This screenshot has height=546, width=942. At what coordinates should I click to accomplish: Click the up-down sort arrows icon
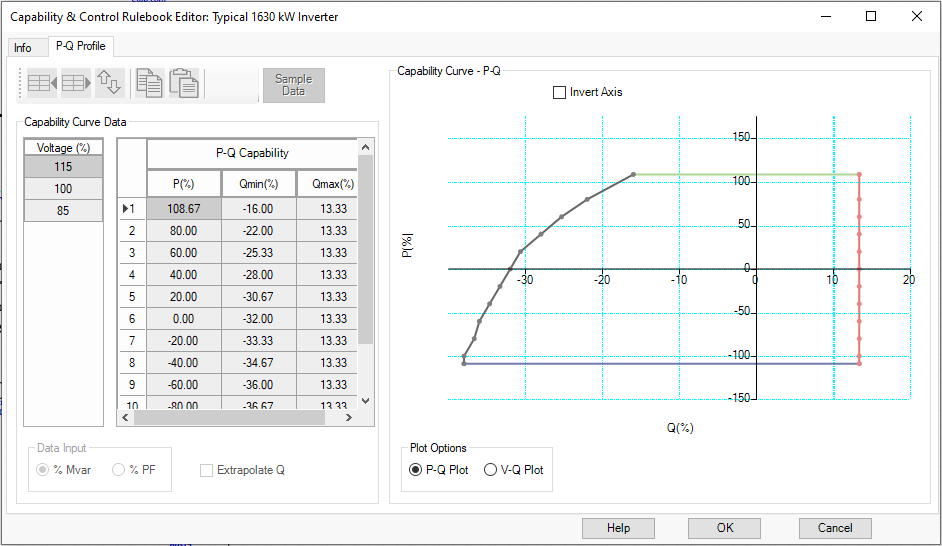click(109, 84)
